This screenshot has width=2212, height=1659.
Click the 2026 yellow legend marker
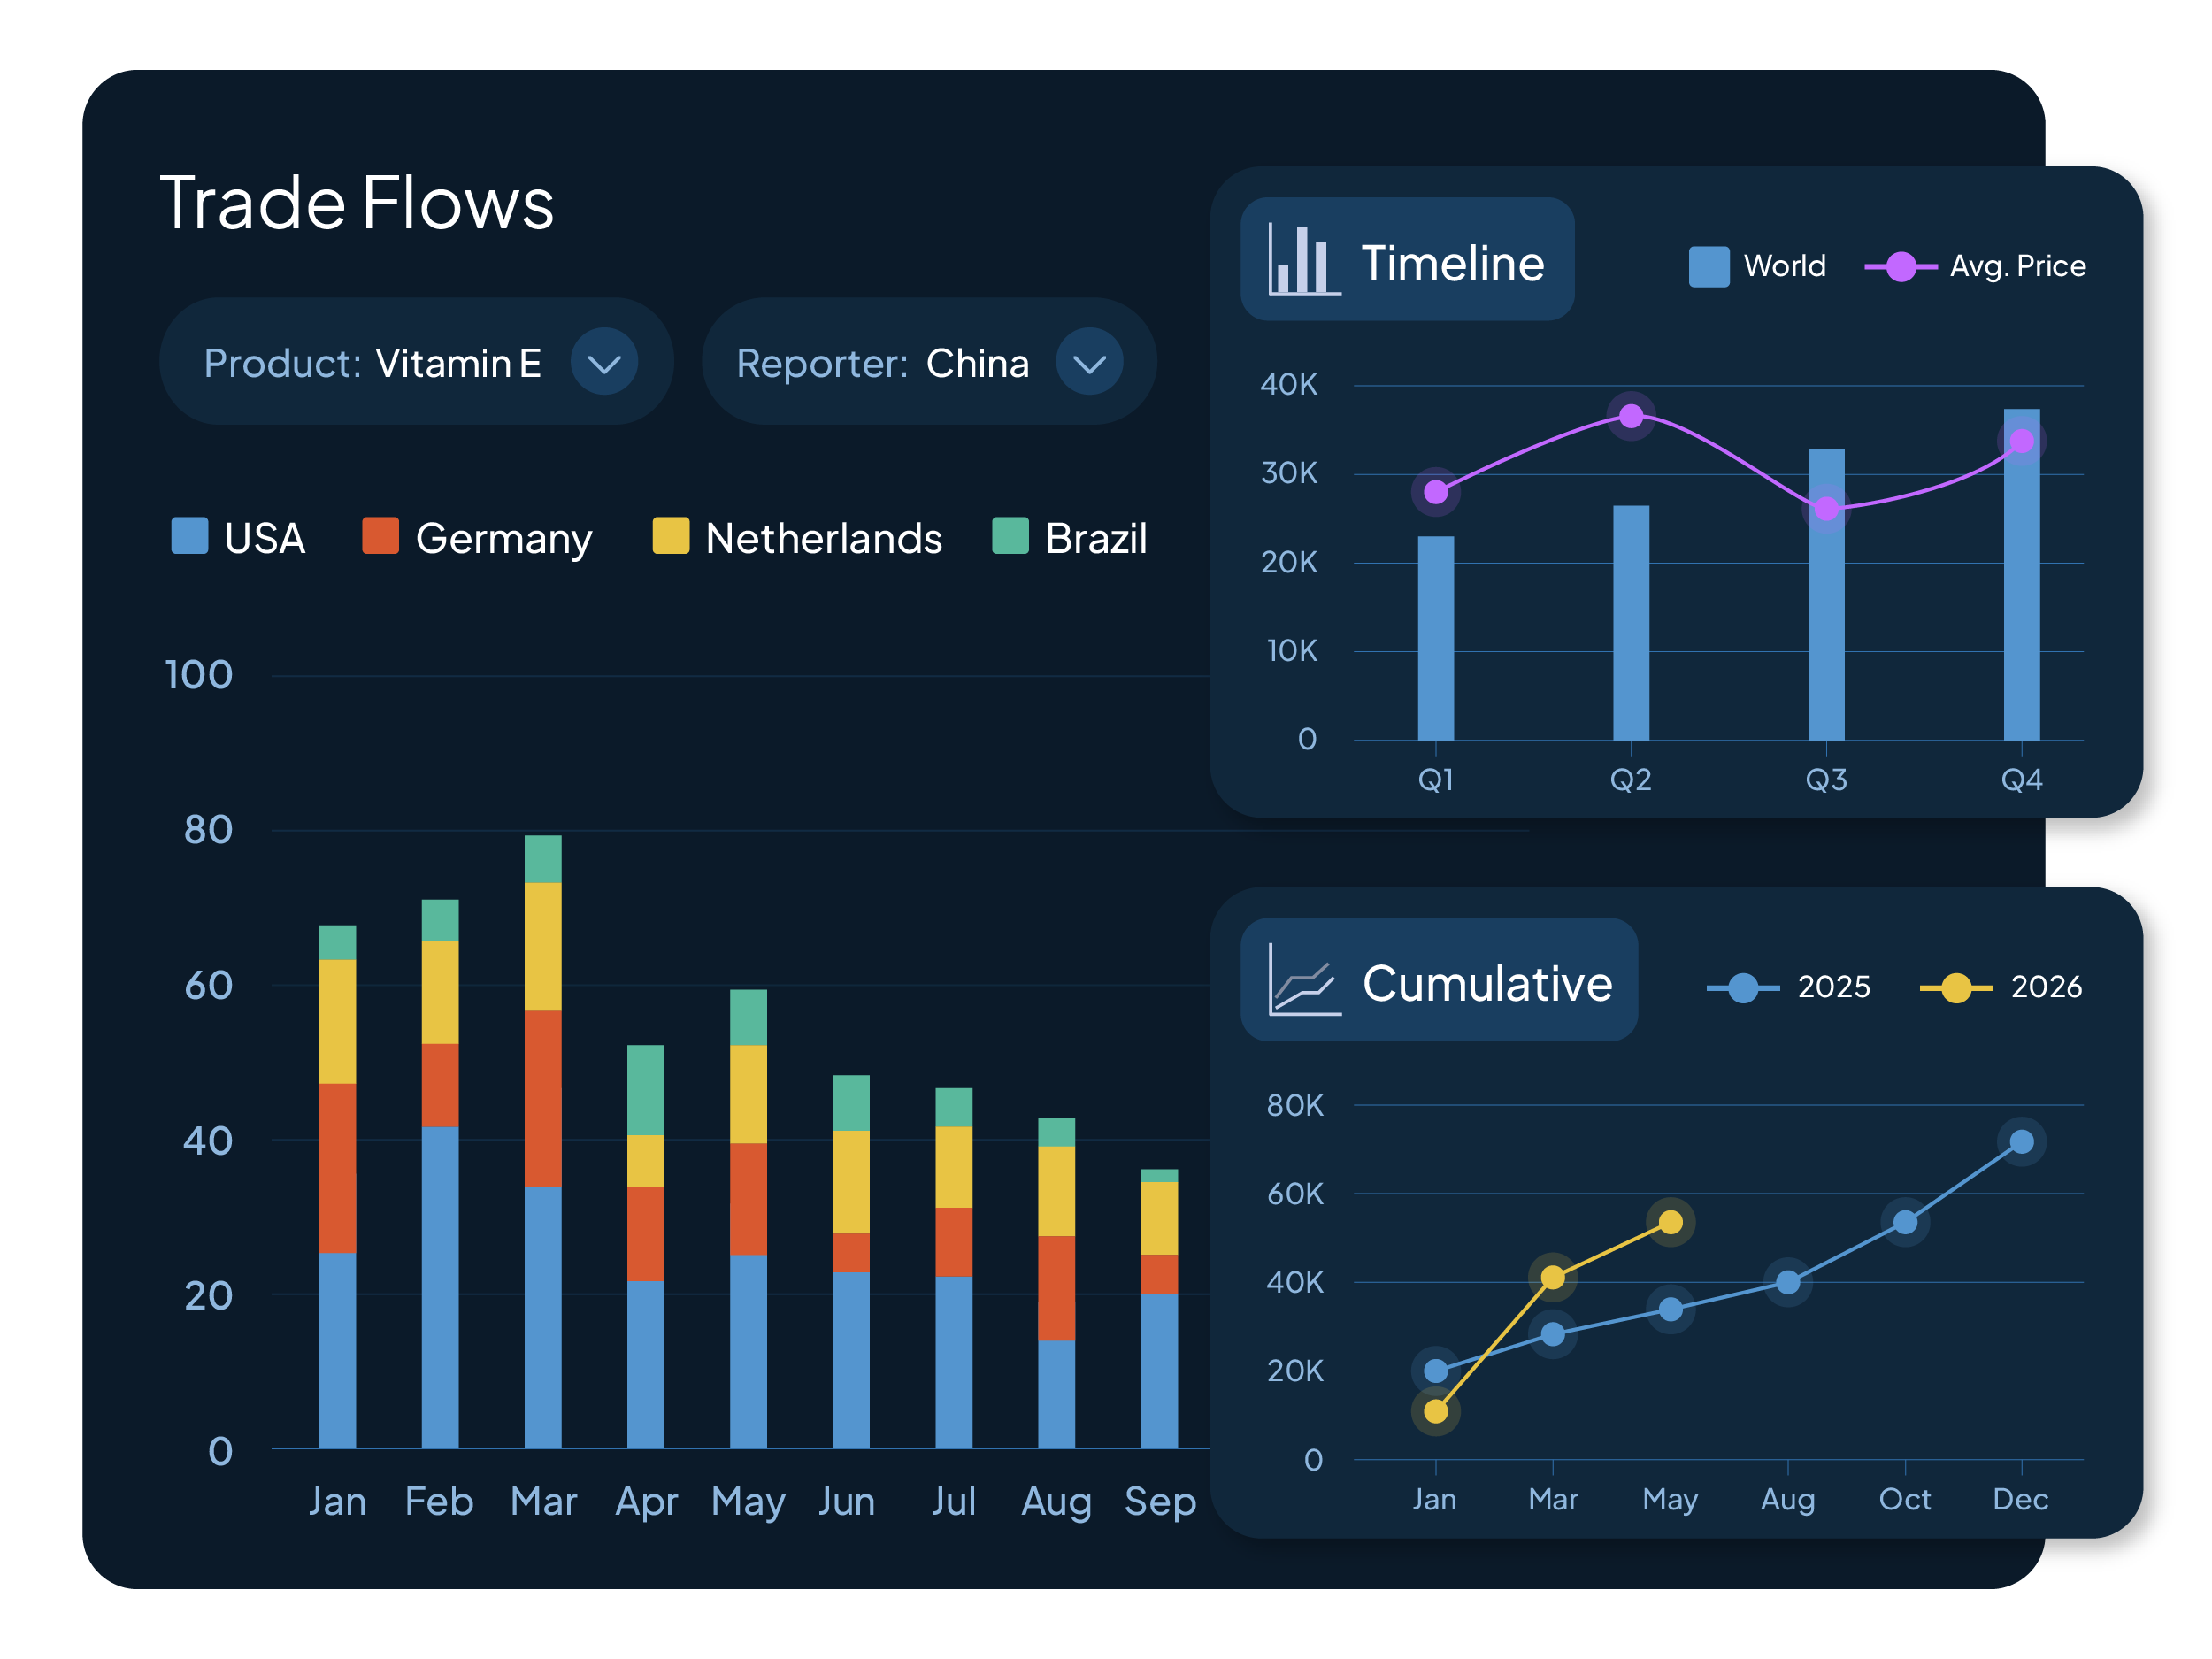(x=1955, y=988)
